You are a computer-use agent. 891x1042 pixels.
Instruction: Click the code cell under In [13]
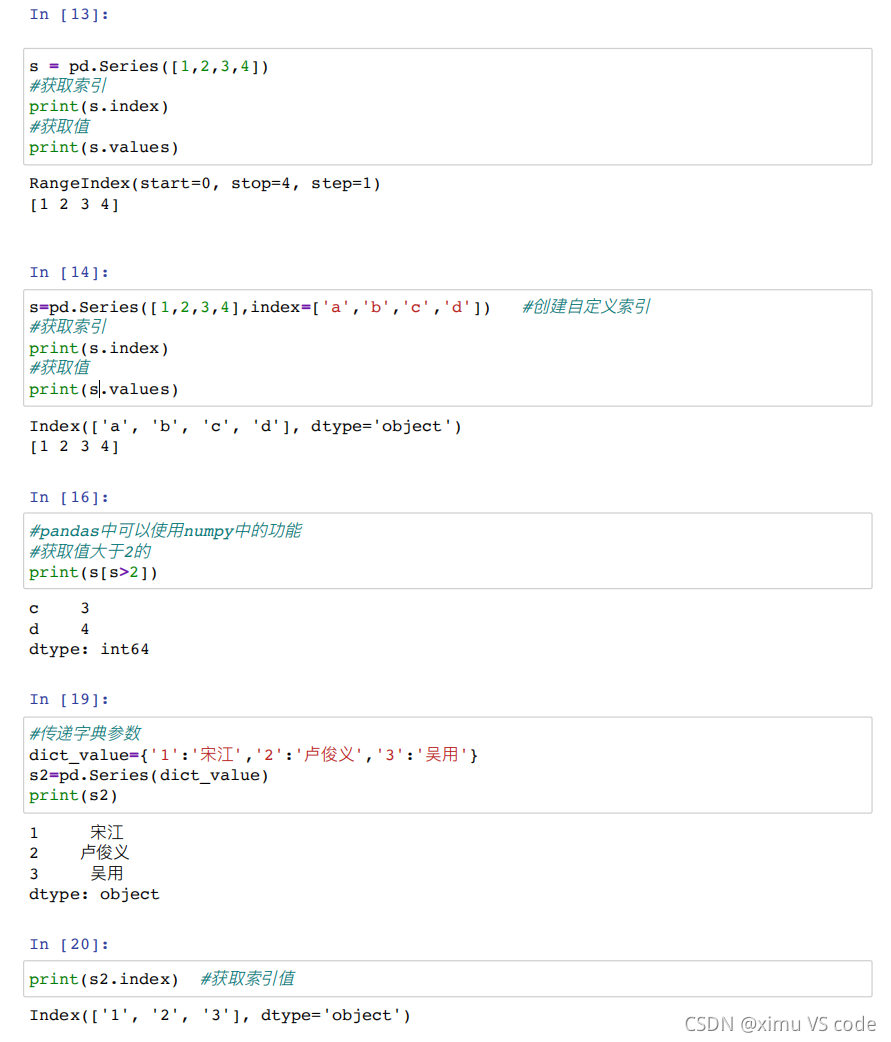[x=447, y=106]
